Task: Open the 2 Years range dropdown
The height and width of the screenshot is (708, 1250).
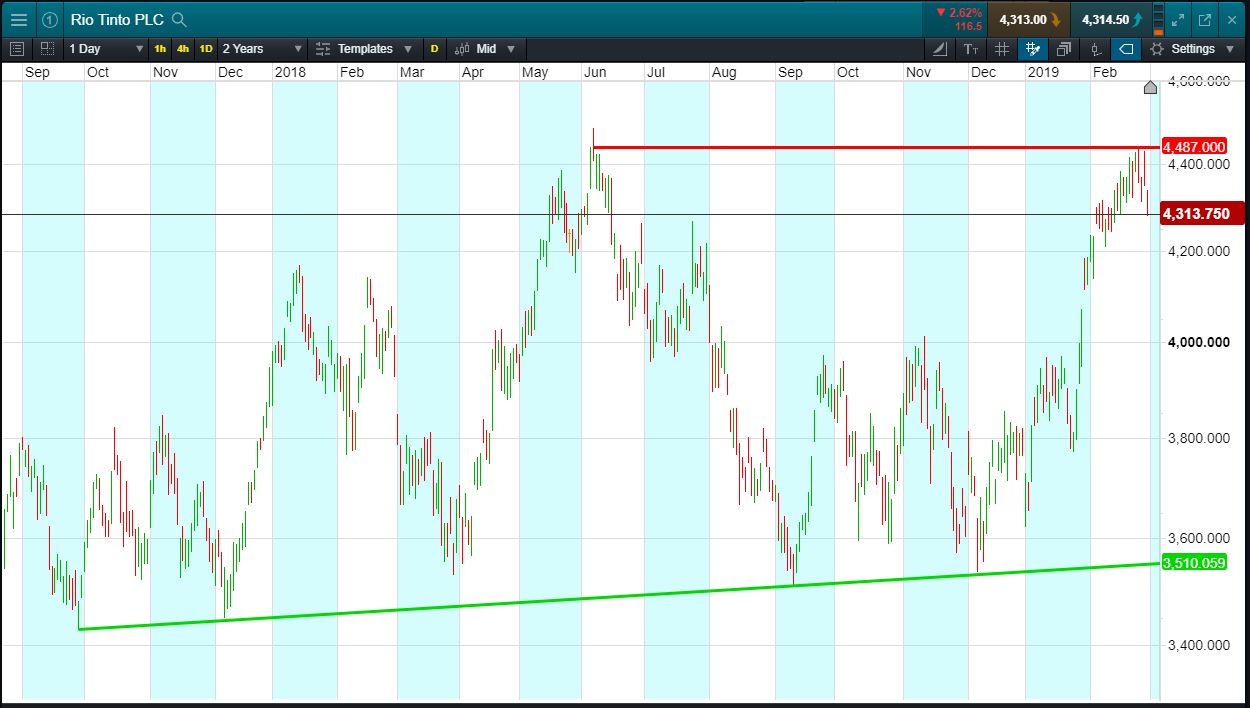Action: point(262,48)
